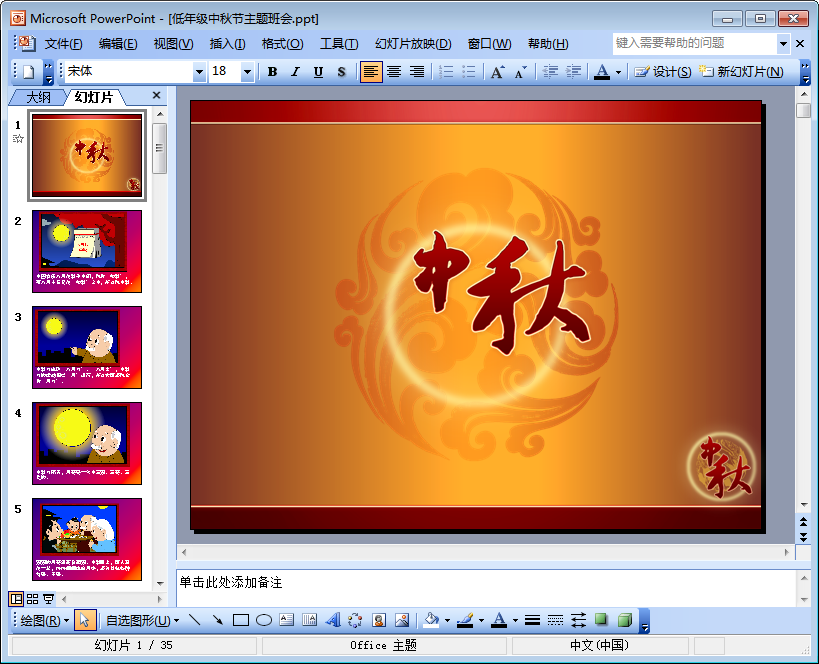Click the Design (设计) button
This screenshot has width=819, height=664.
663,72
